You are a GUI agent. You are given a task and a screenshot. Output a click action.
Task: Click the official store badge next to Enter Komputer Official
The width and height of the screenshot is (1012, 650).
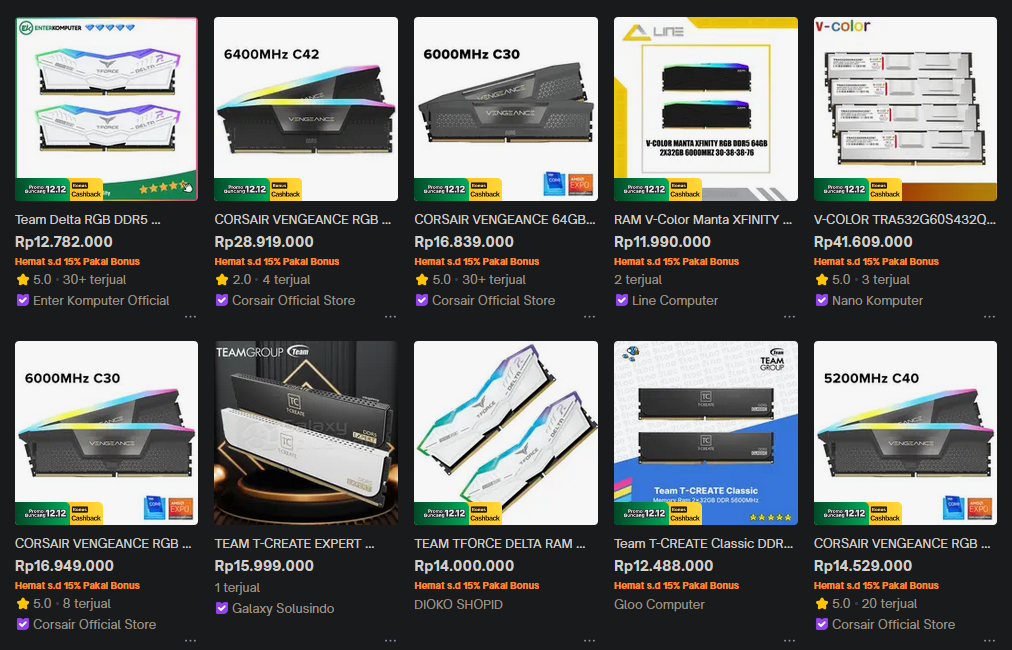click(23, 300)
